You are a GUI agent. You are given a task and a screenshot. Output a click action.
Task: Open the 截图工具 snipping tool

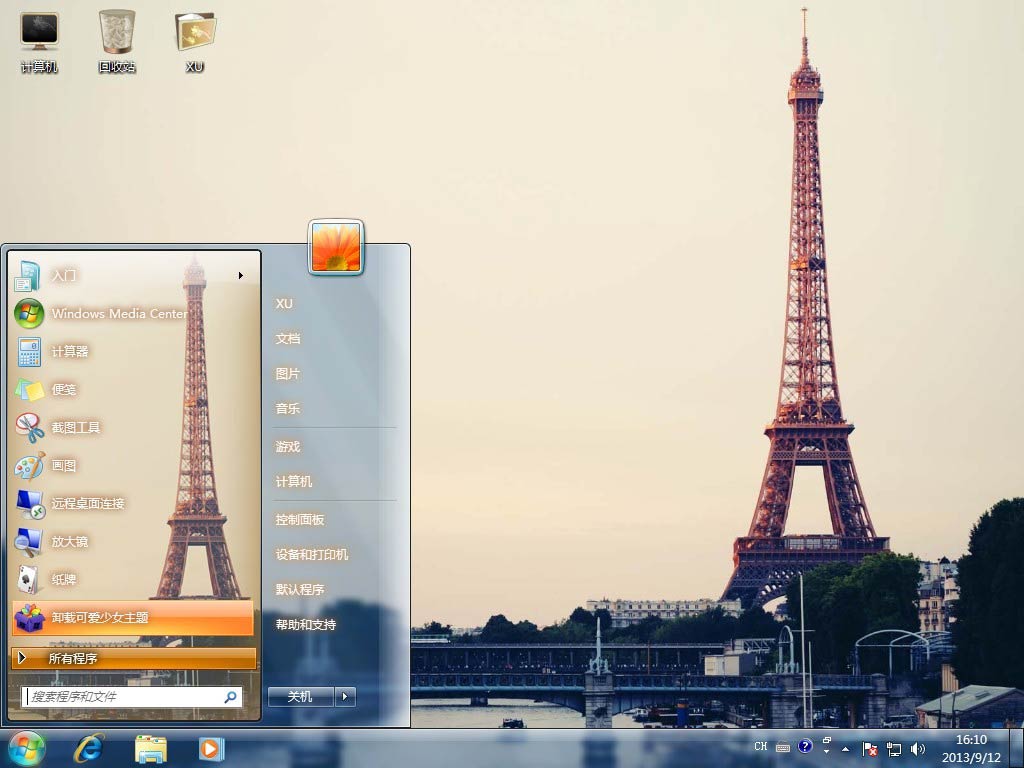76,427
